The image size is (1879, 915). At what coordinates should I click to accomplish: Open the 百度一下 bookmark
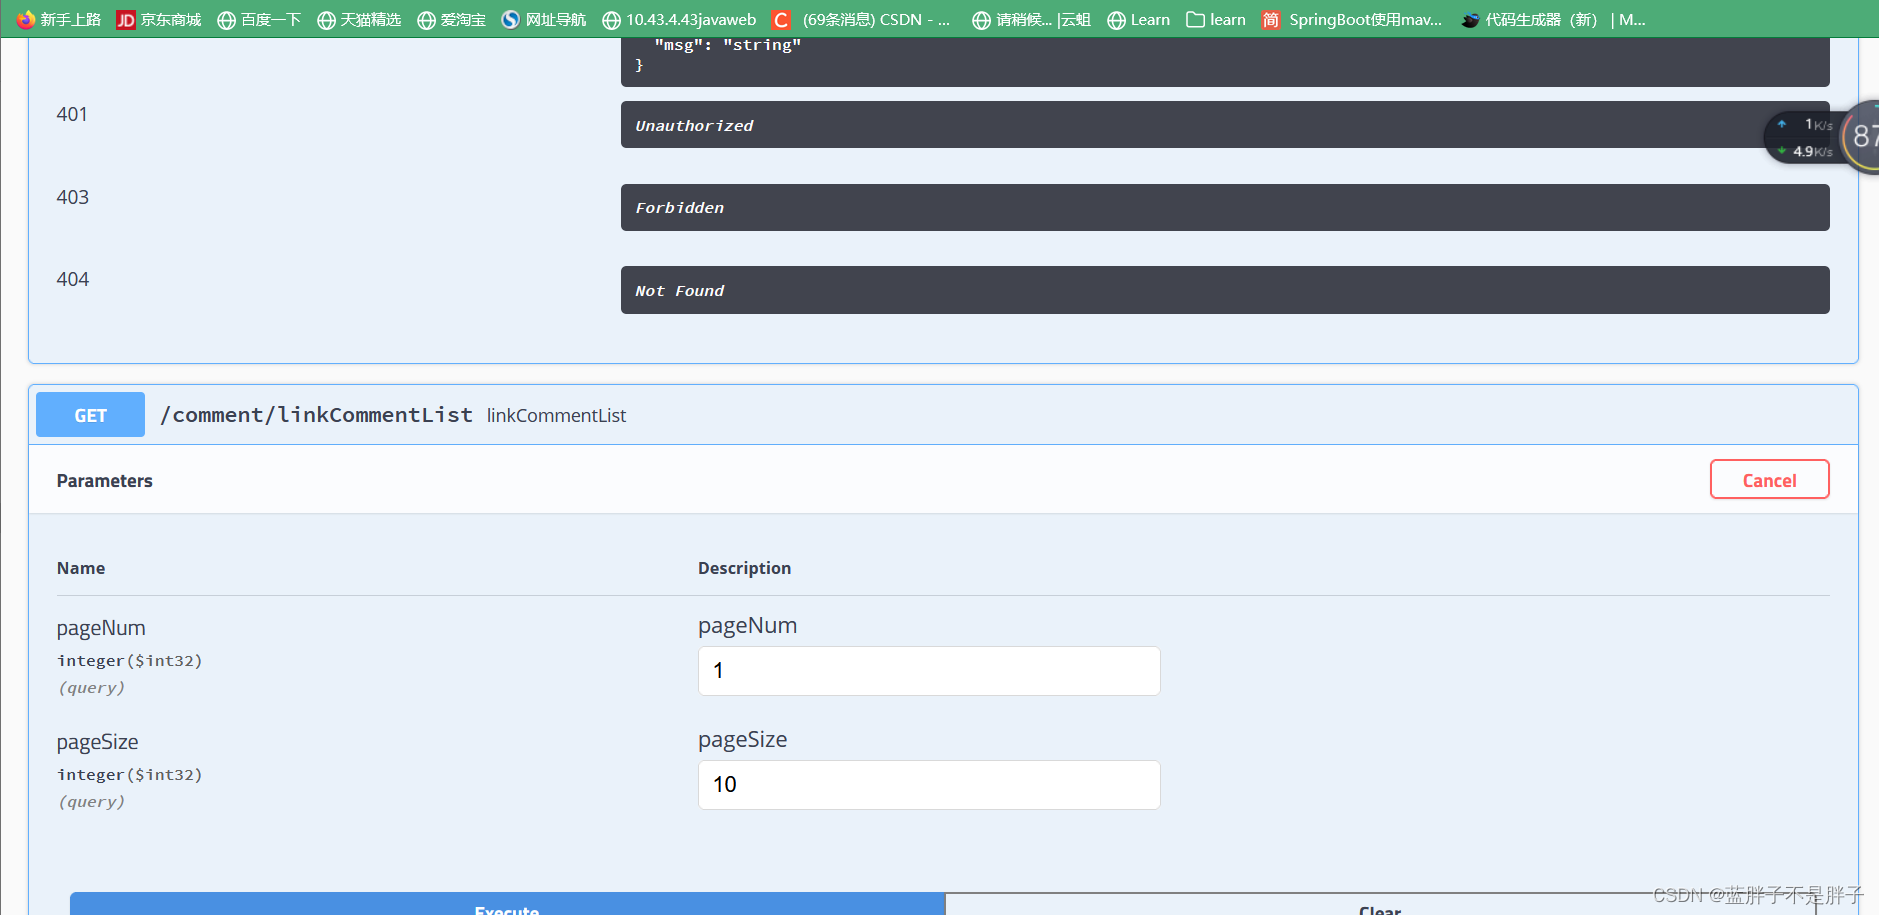pos(259,19)
